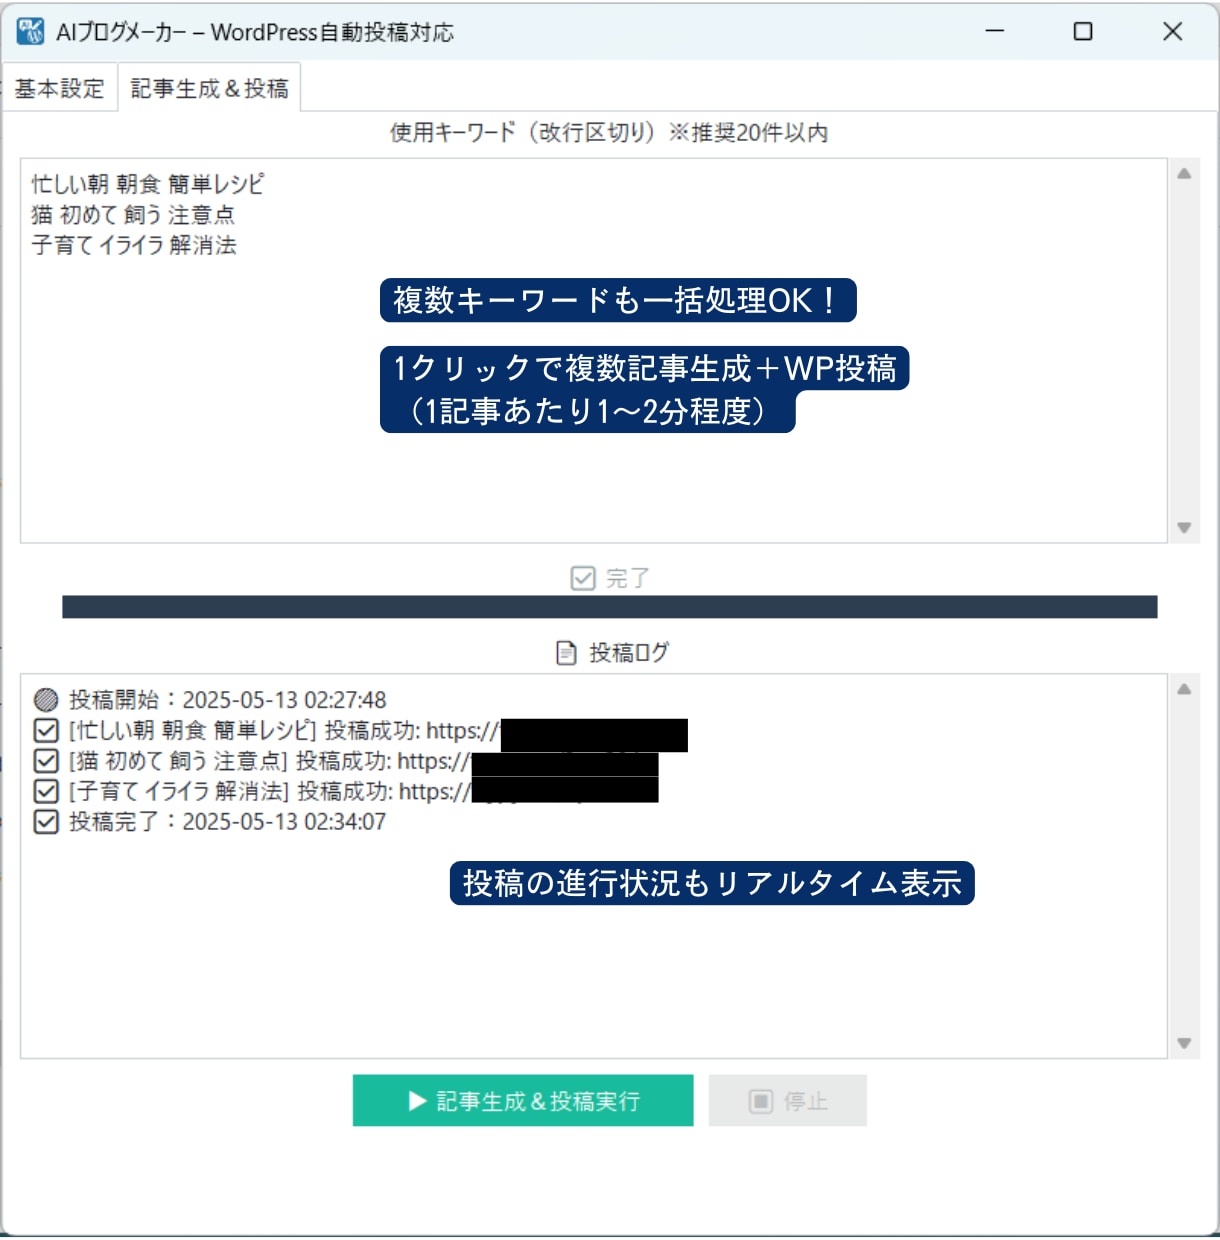Click the [忙しい朝 朝食 簡単レシピ] 投稿成功 log text
Viewport: 1220px width, 1240px height.
(x=283, y=731)
